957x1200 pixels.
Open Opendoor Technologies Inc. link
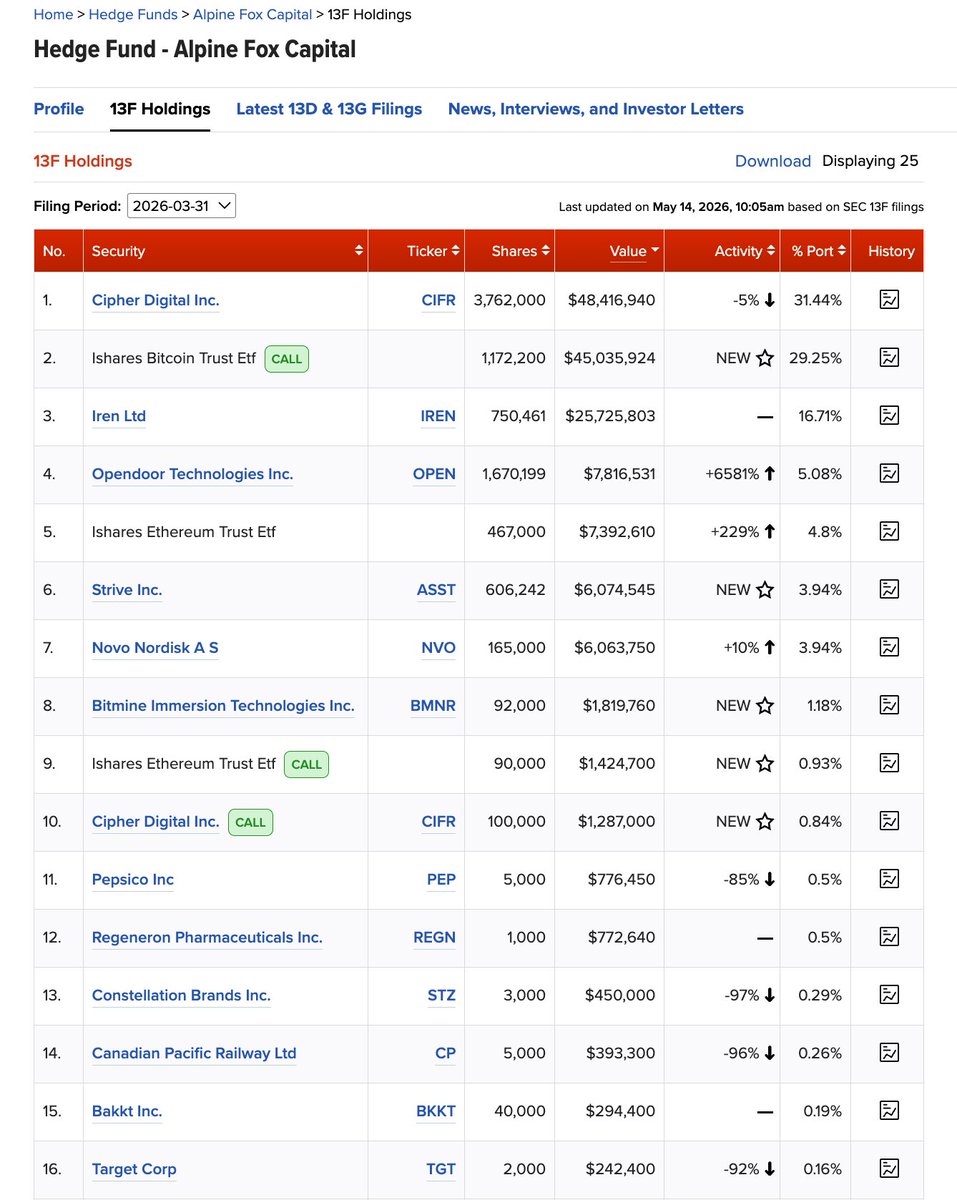pos(192,474)
